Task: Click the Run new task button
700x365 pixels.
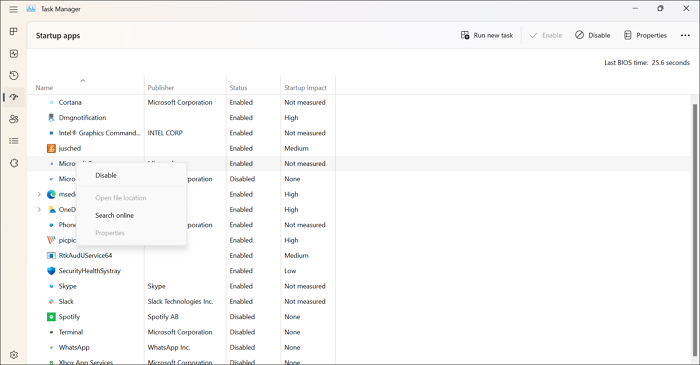Action: 487,35
